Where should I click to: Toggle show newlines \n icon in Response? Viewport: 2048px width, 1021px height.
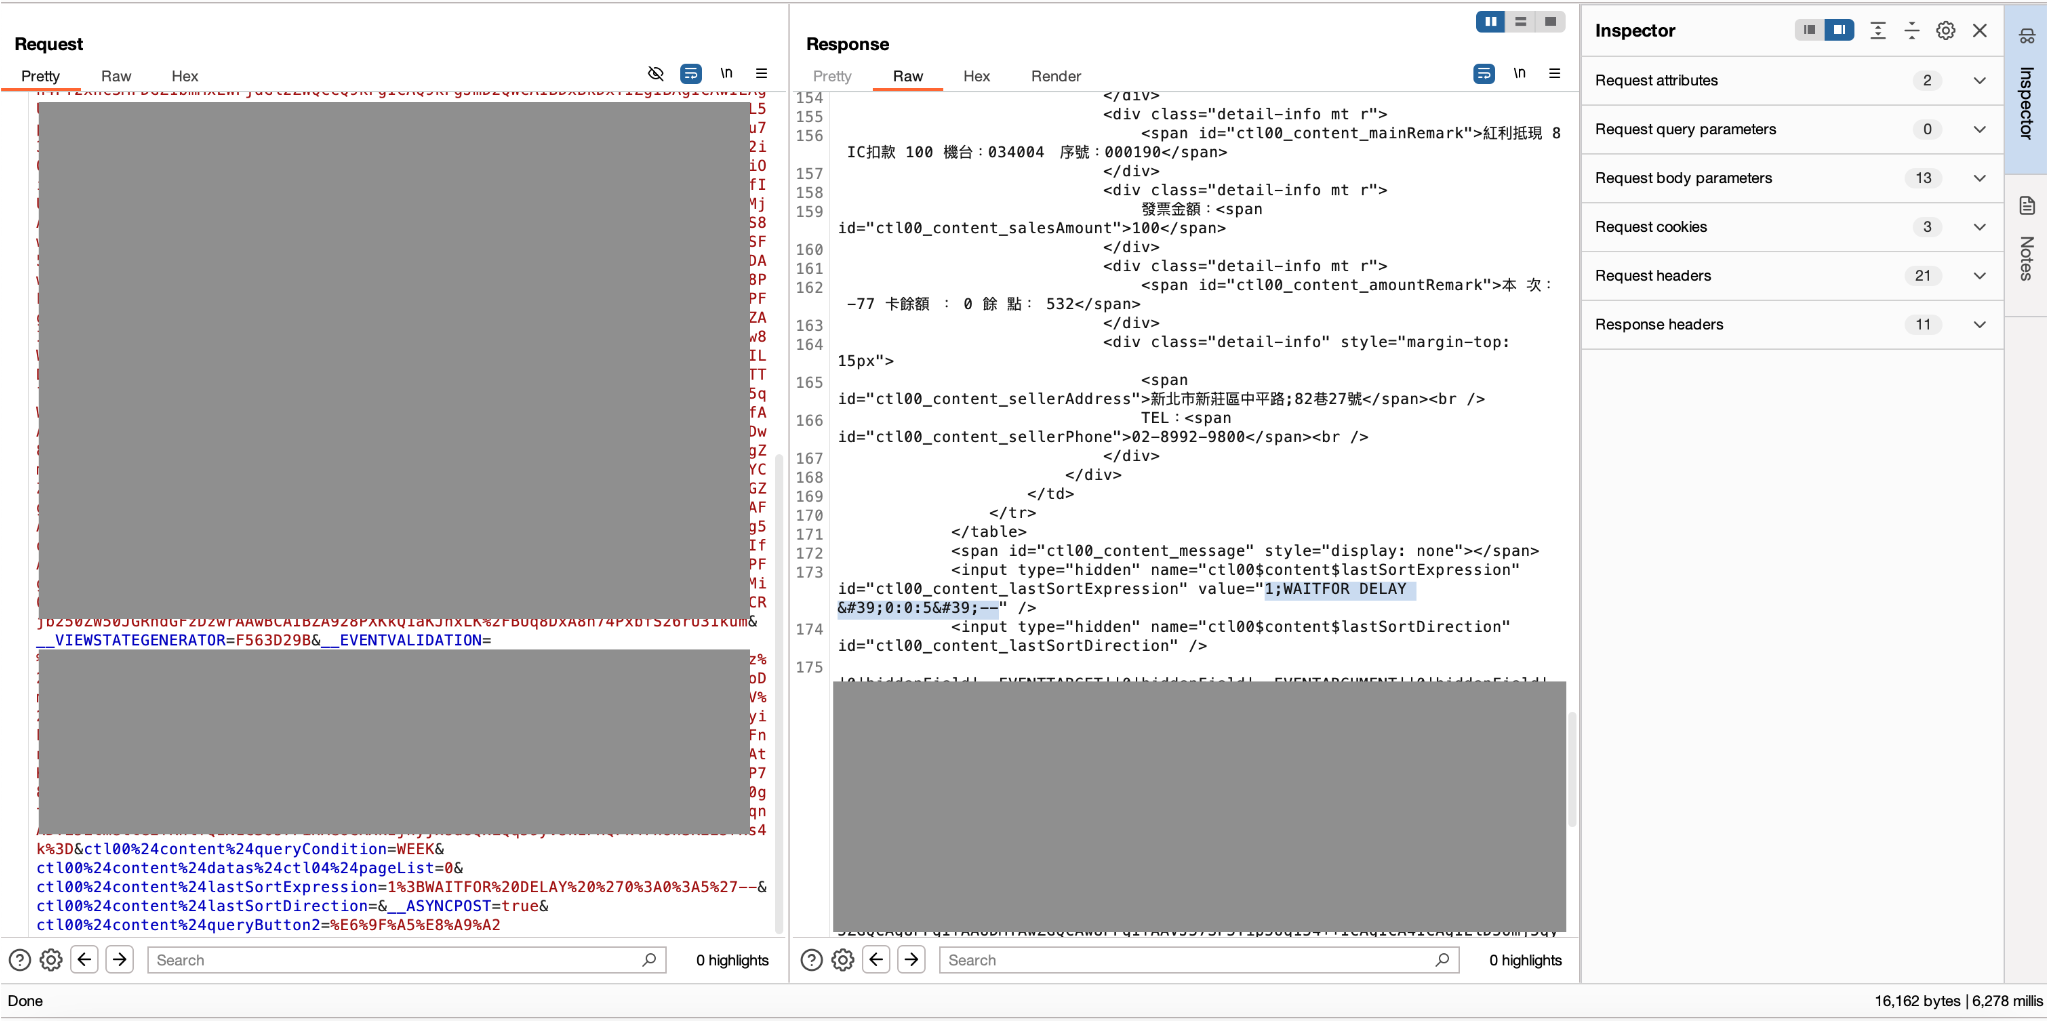(1520, 74)
